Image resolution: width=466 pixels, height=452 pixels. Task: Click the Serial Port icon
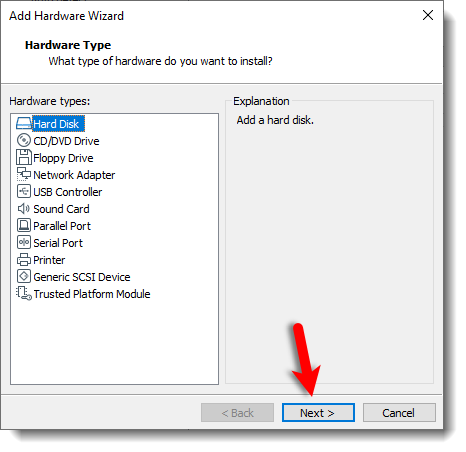(x=24, y=242)
